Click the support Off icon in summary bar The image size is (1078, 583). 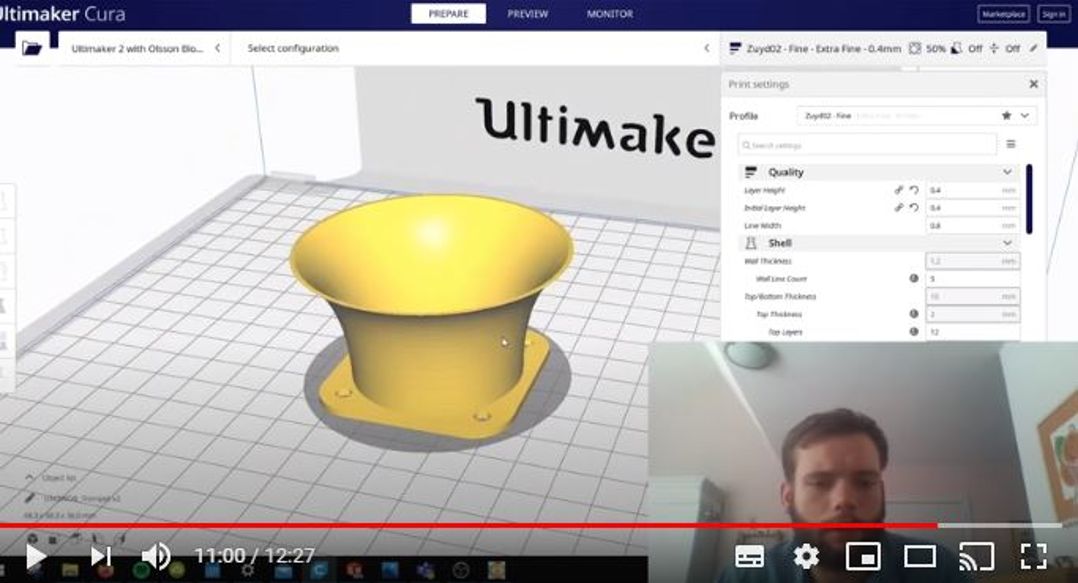coord(956,49)
